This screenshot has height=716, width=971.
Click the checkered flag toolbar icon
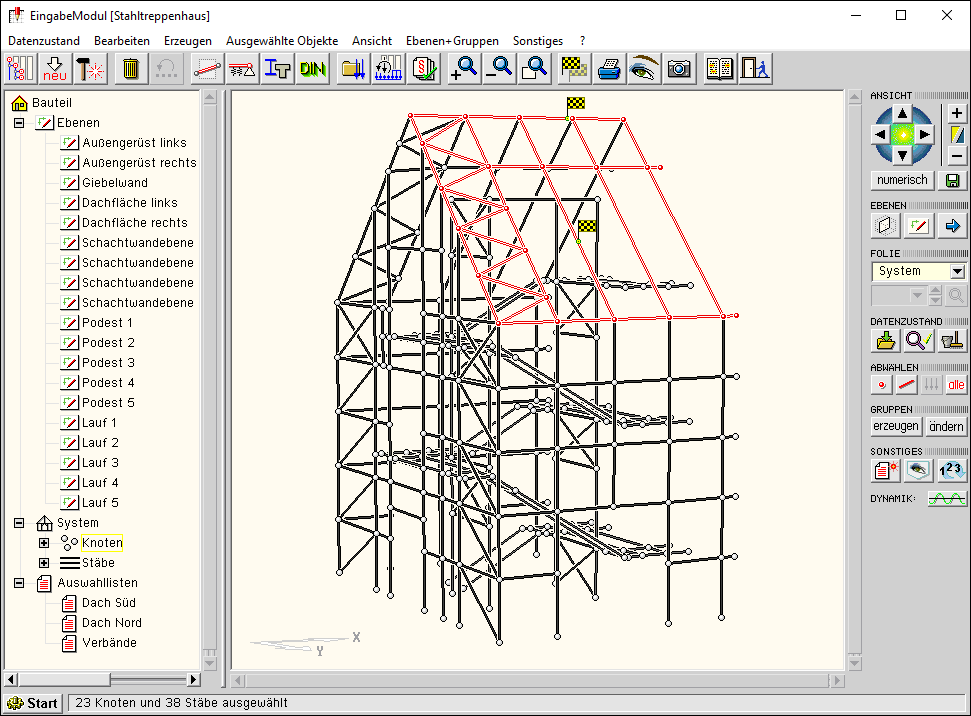click(x=573, y=69)
